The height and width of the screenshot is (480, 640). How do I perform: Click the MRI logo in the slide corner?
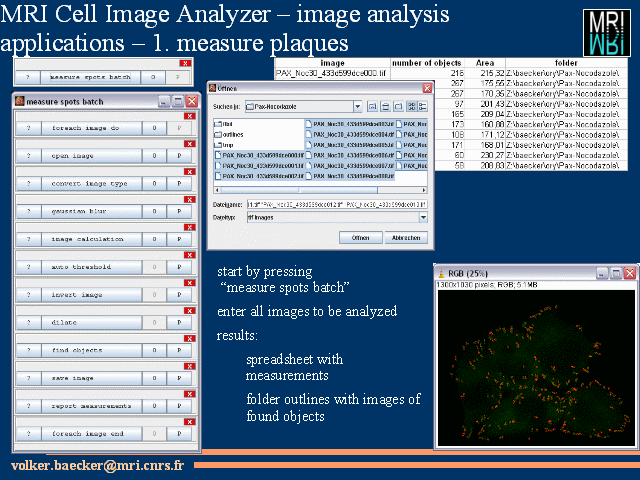coord(607,33)
